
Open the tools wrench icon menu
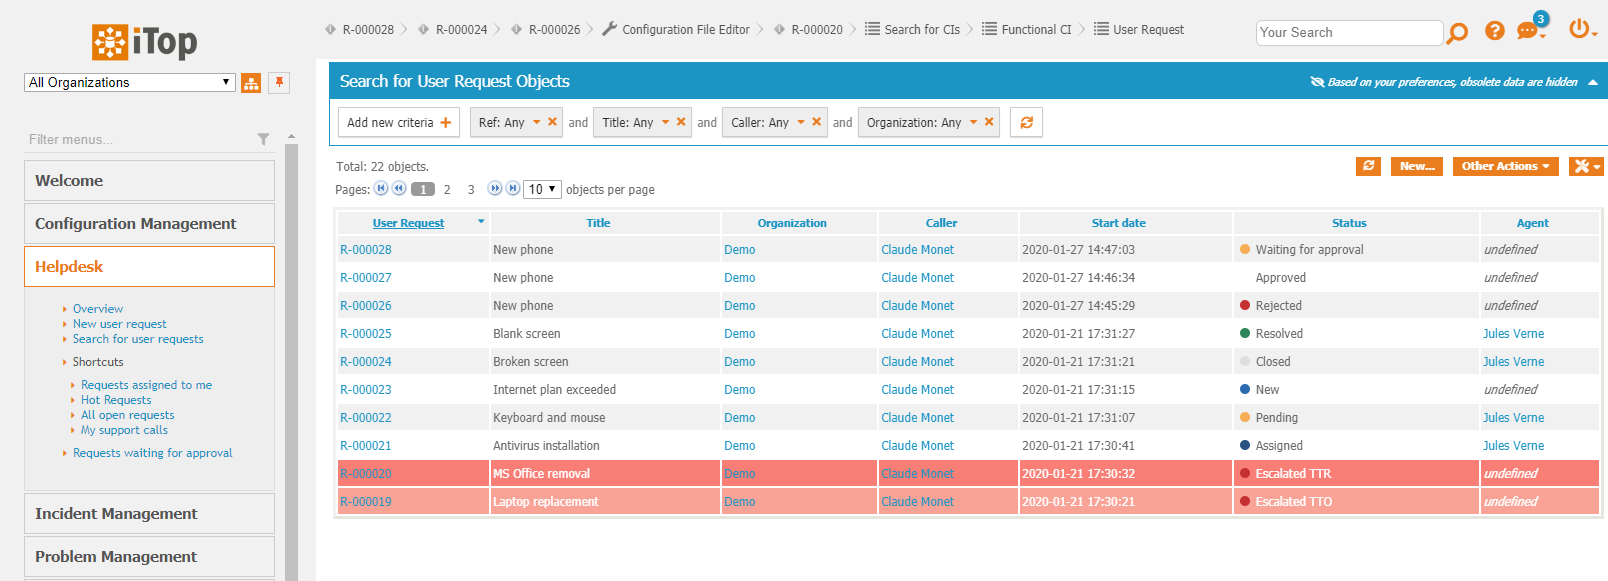click(1585, 166)
